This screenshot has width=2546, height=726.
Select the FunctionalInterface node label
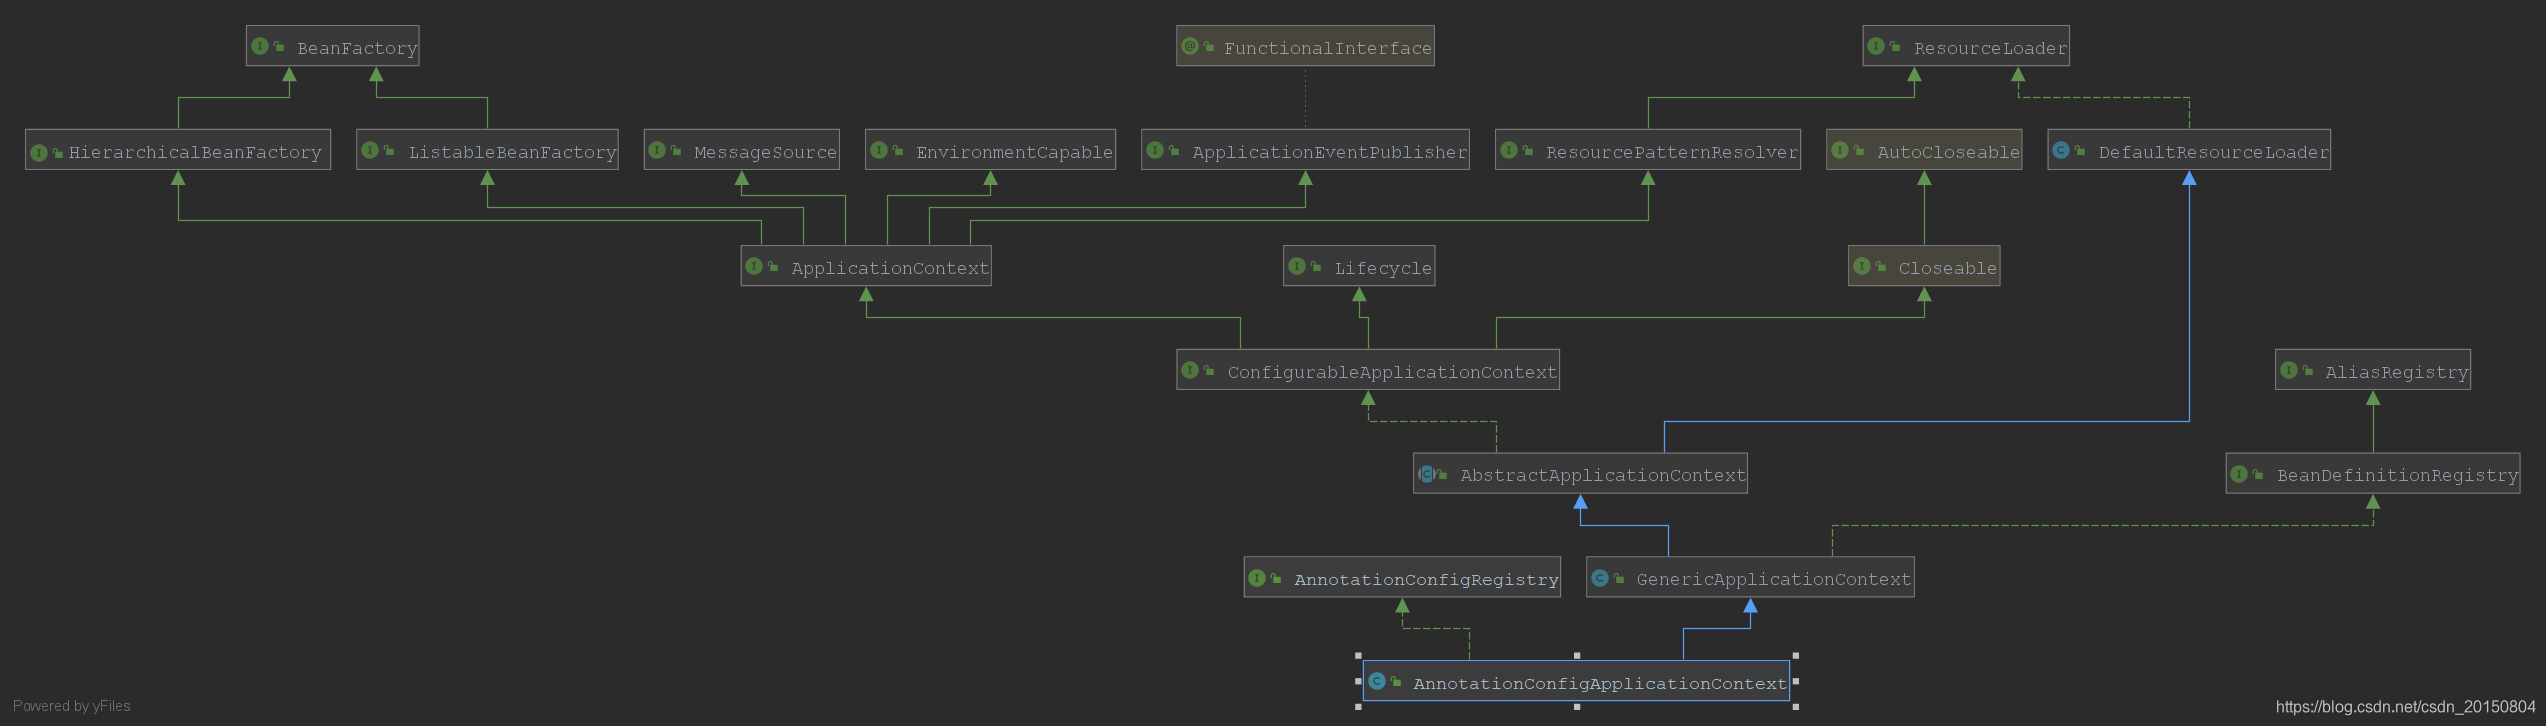click(1328, 48)
